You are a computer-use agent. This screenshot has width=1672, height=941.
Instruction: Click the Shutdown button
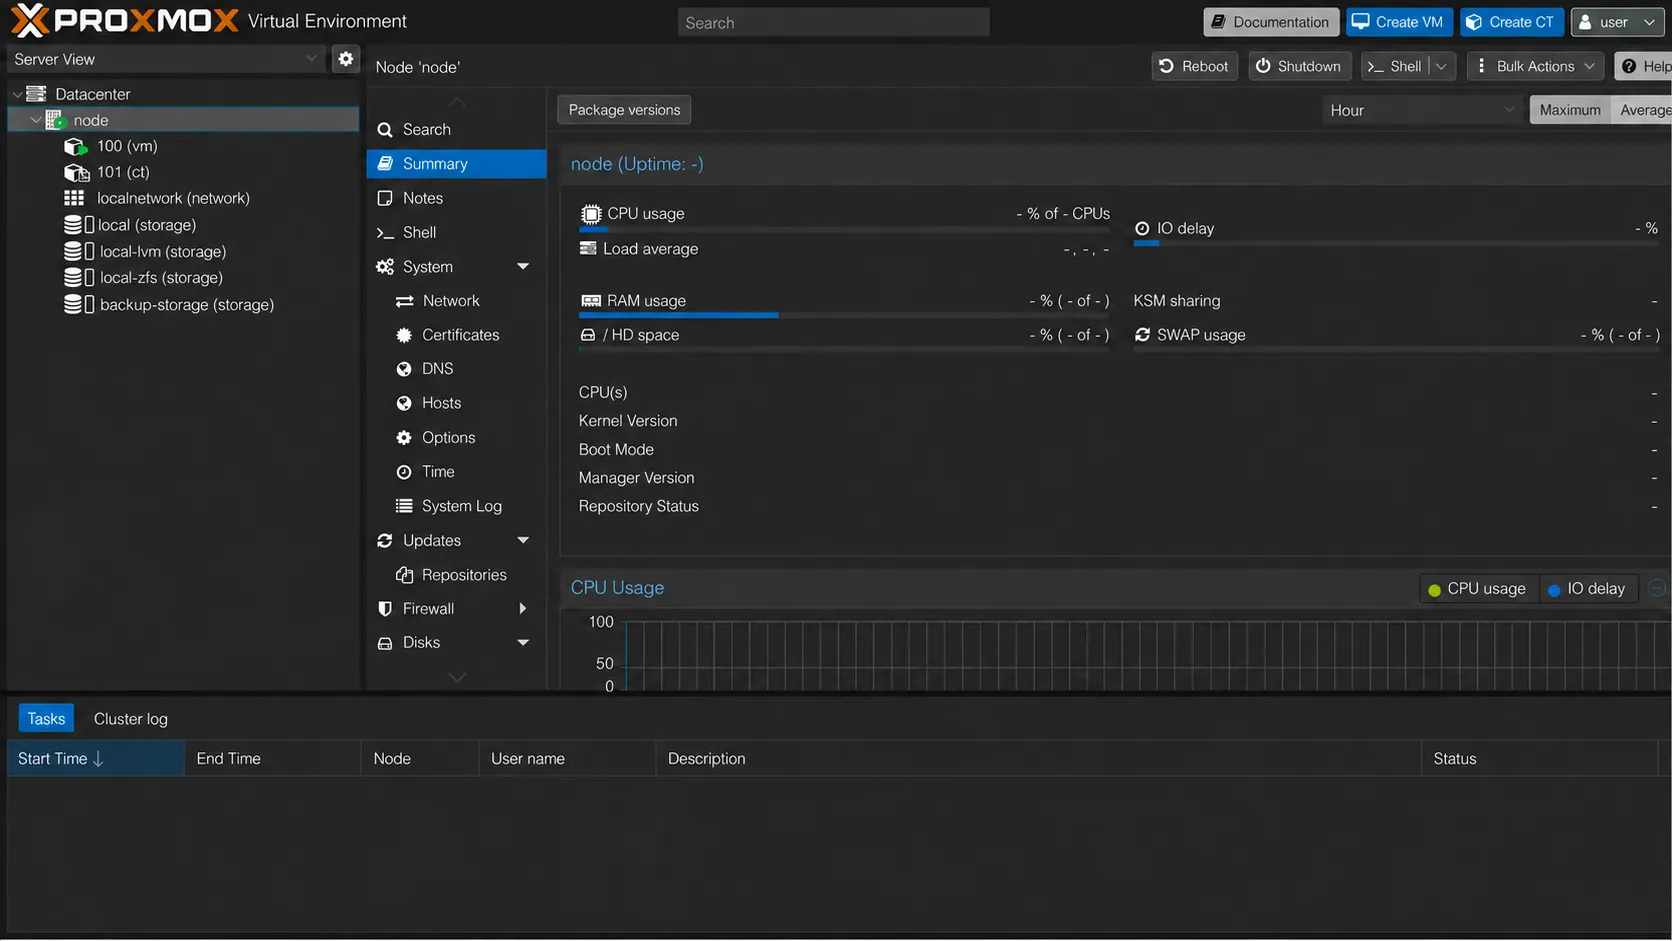[x=1299, y=67]
